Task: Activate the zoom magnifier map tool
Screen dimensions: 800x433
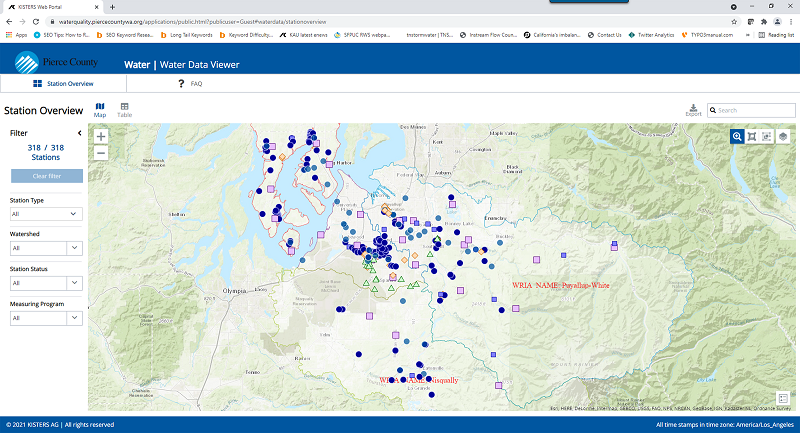Action: (x=737, y=136)
